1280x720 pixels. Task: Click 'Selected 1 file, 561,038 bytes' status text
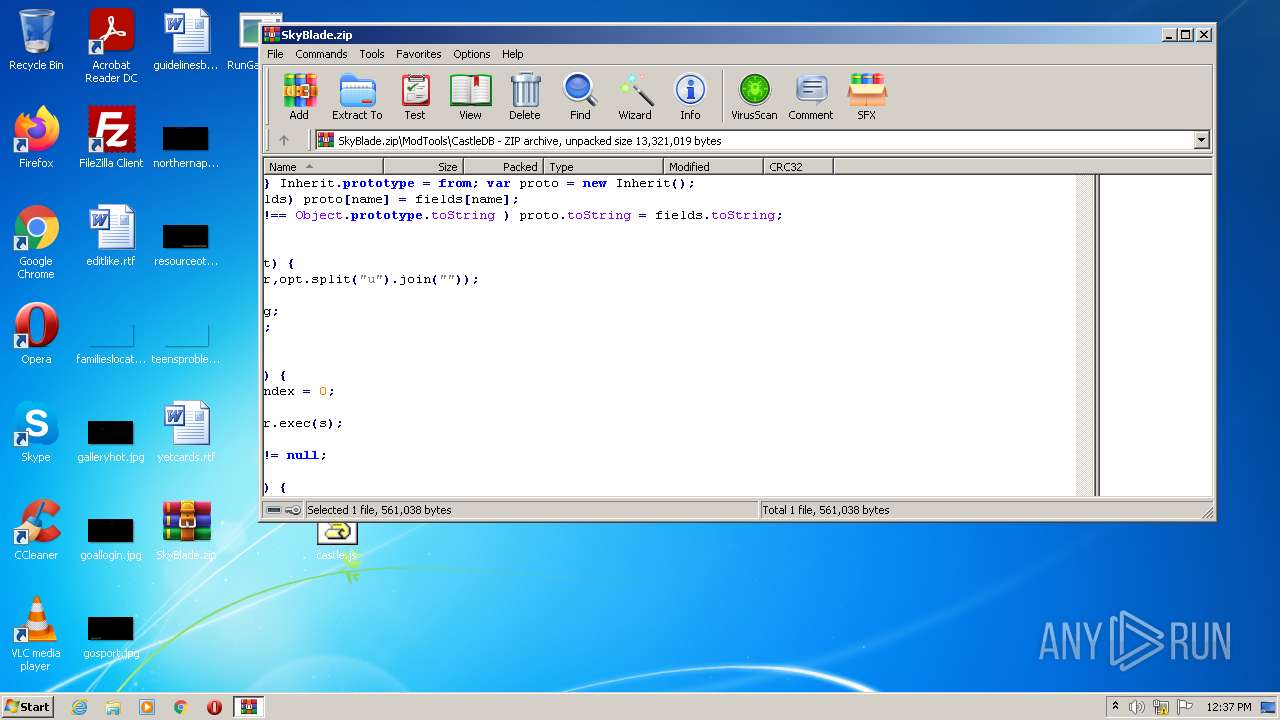(x=379, y=510)
